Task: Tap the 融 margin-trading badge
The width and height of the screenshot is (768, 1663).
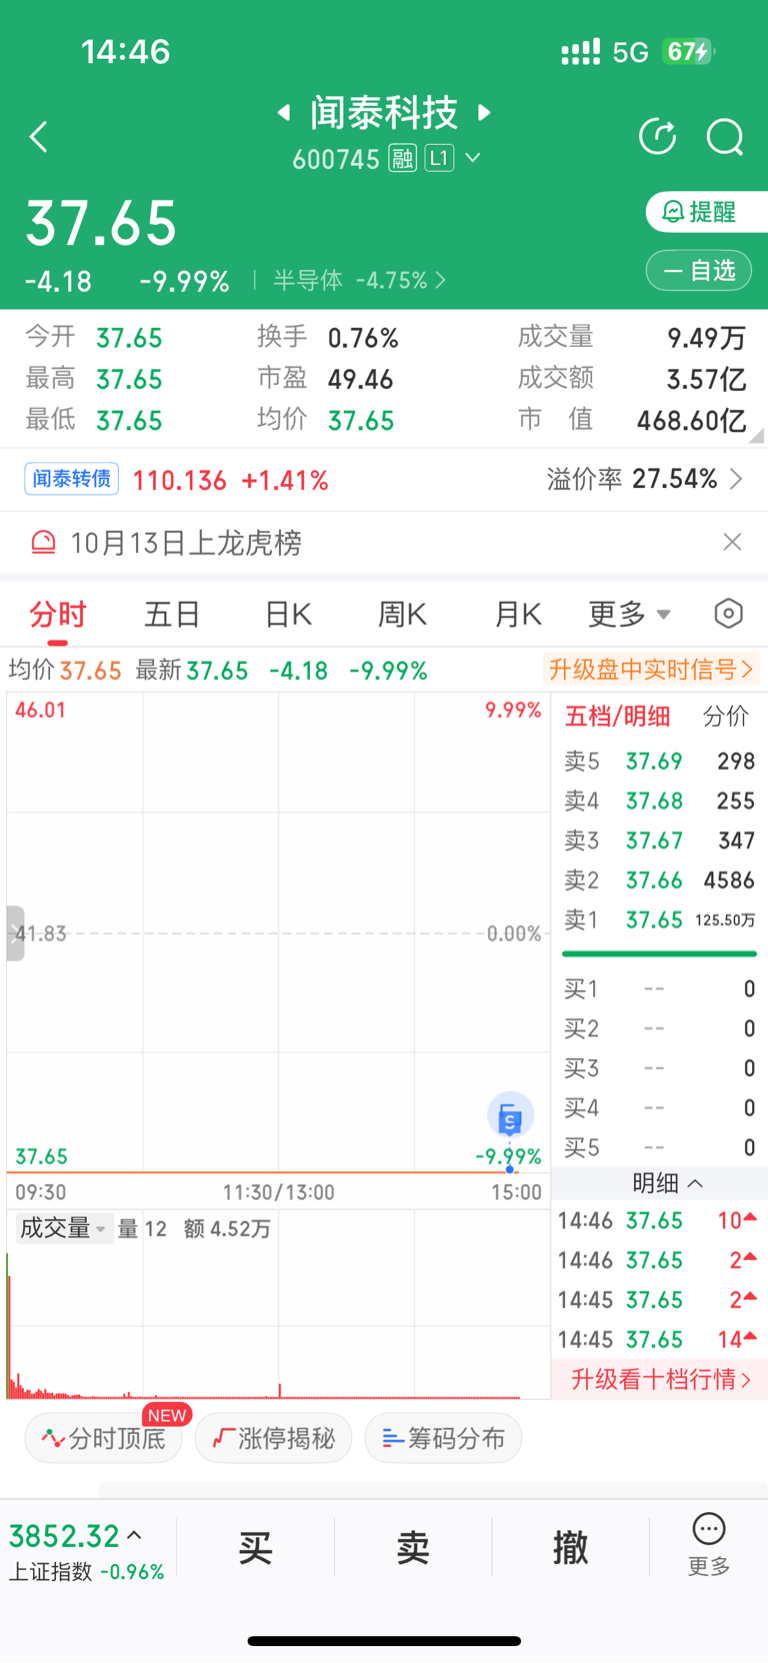Action: [403, 158]
